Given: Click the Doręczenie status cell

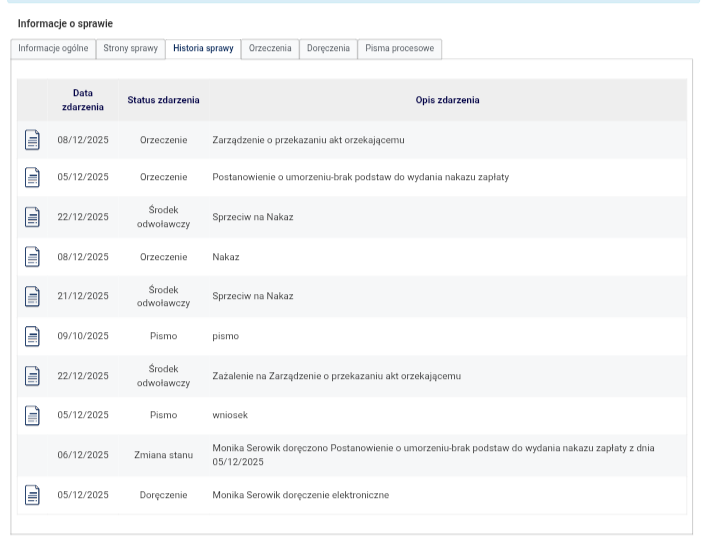Looking at the screenshot, I should click(163, 495).
